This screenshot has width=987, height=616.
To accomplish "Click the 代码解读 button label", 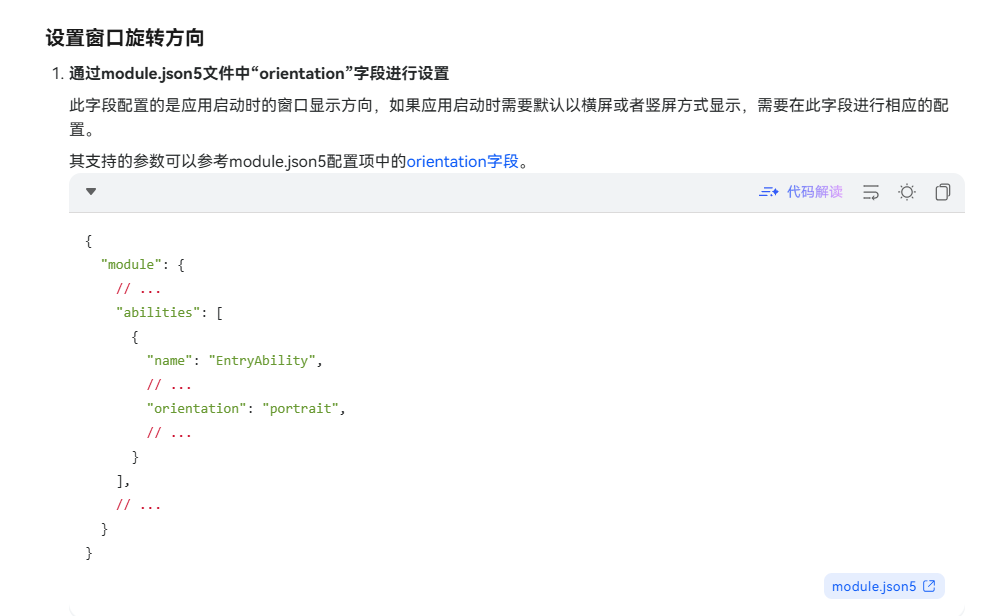I will [814, 192].
